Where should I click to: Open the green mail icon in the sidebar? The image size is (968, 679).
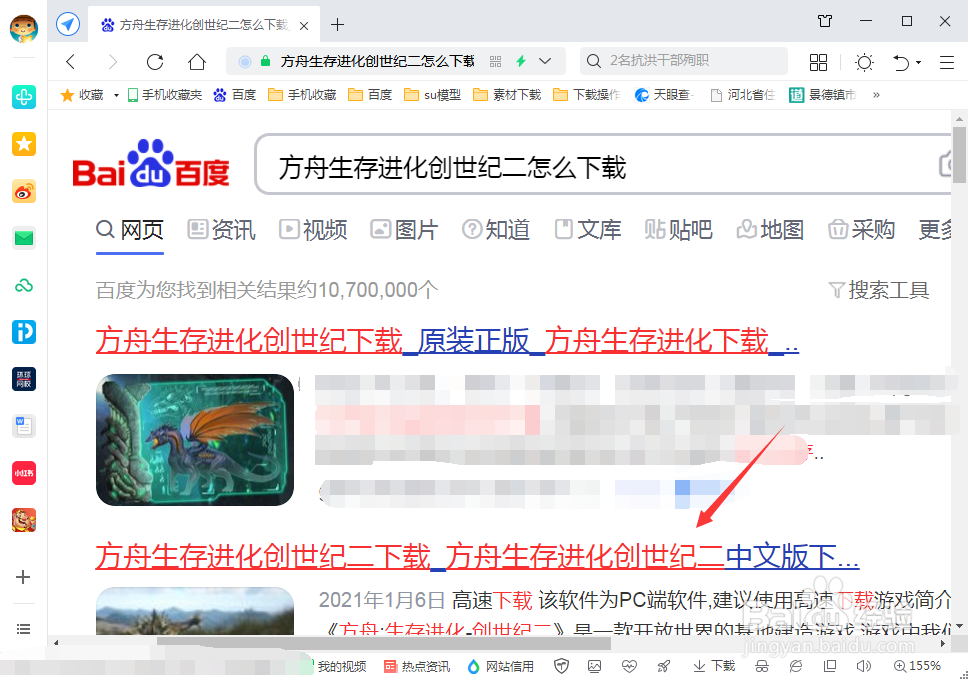pos(23,238)
